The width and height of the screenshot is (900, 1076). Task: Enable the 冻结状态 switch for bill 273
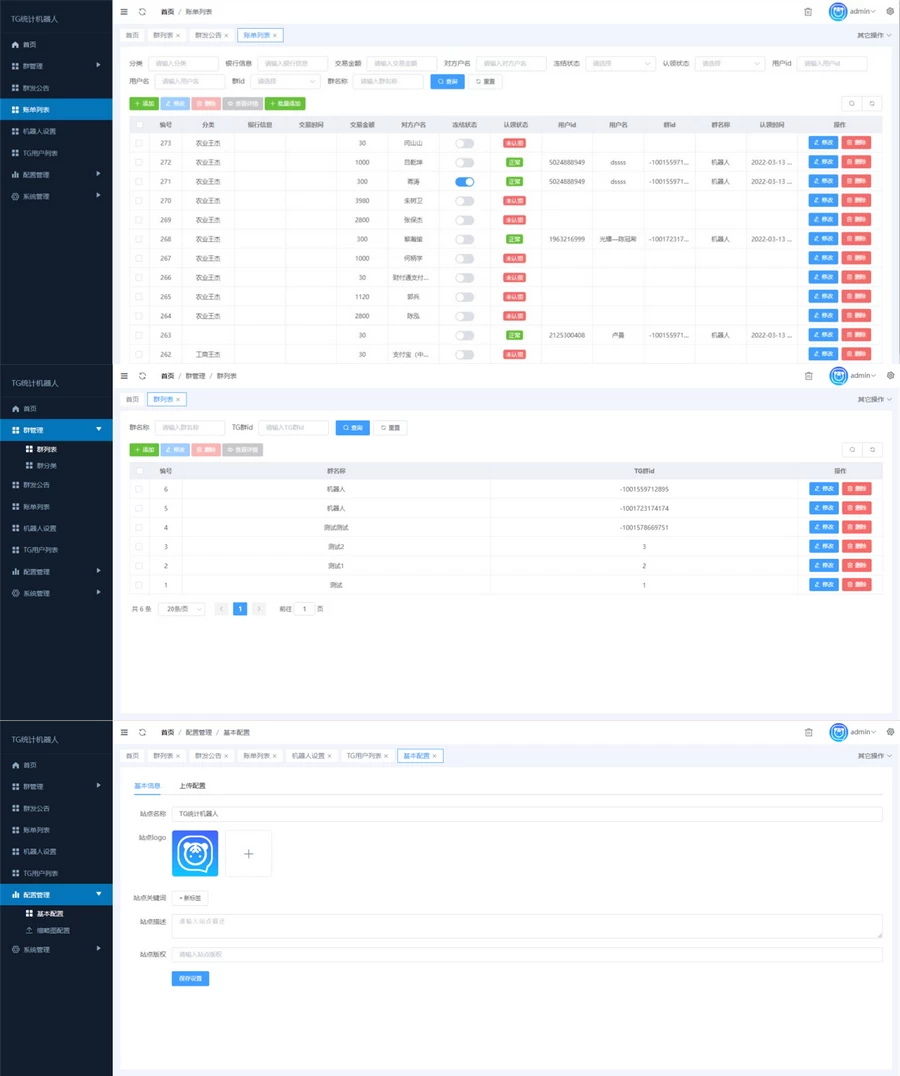(464, 144)
